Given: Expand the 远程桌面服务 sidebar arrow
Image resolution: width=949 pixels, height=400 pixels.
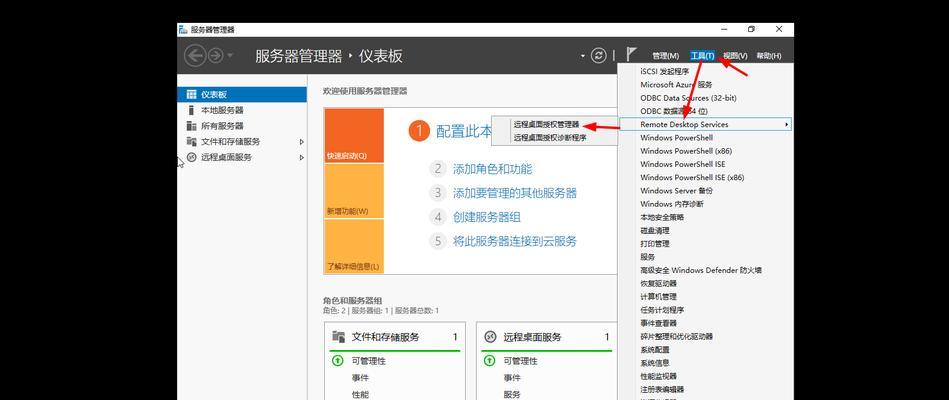Looking at the screenshot, I should tap(301, 157).
